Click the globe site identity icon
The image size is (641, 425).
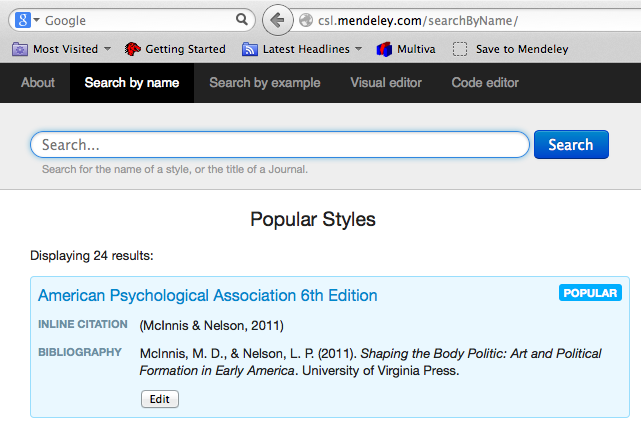pyautogui.click(x=307, y=20)
